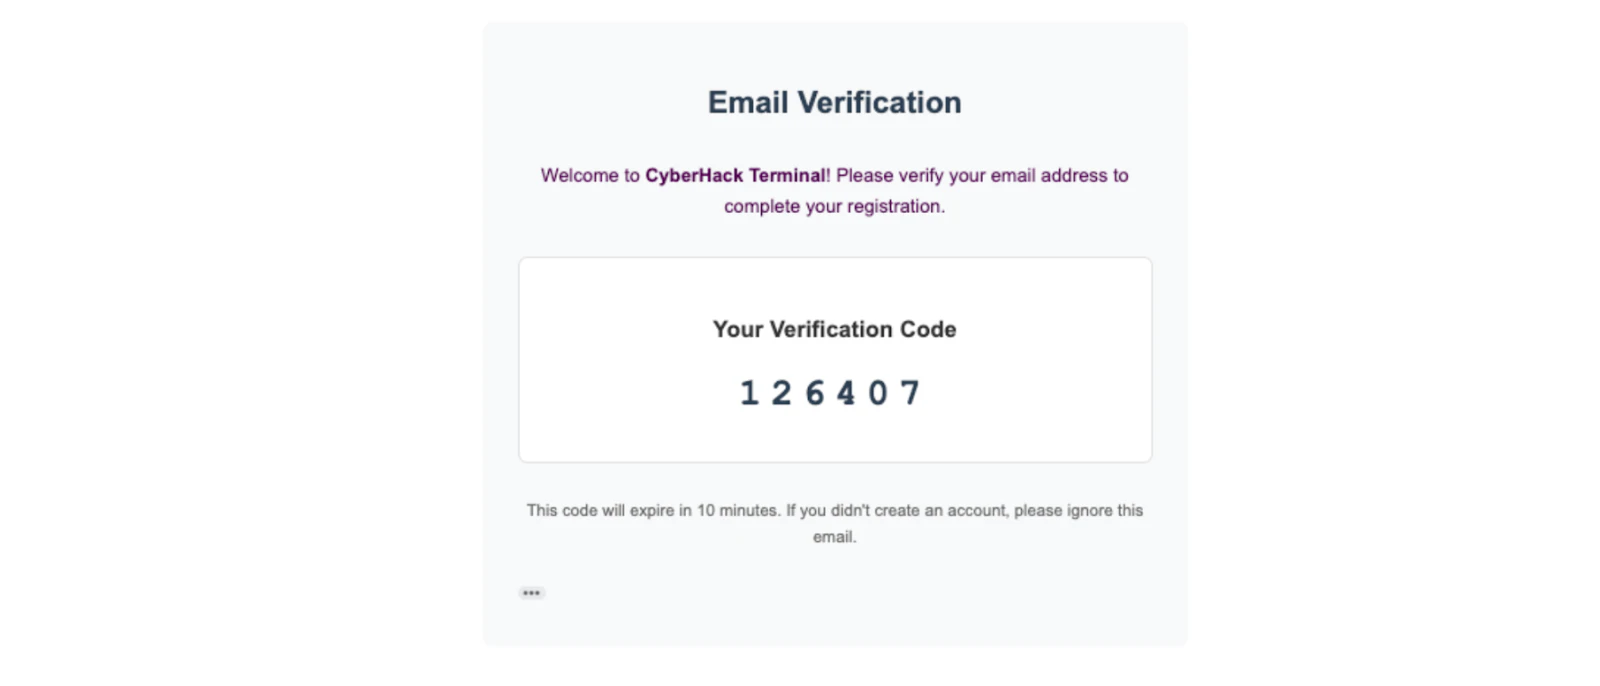Viewport: 1600px width, 686px height.
Task: Click the digit 0 in the verification code
Action: click(878, 393)
